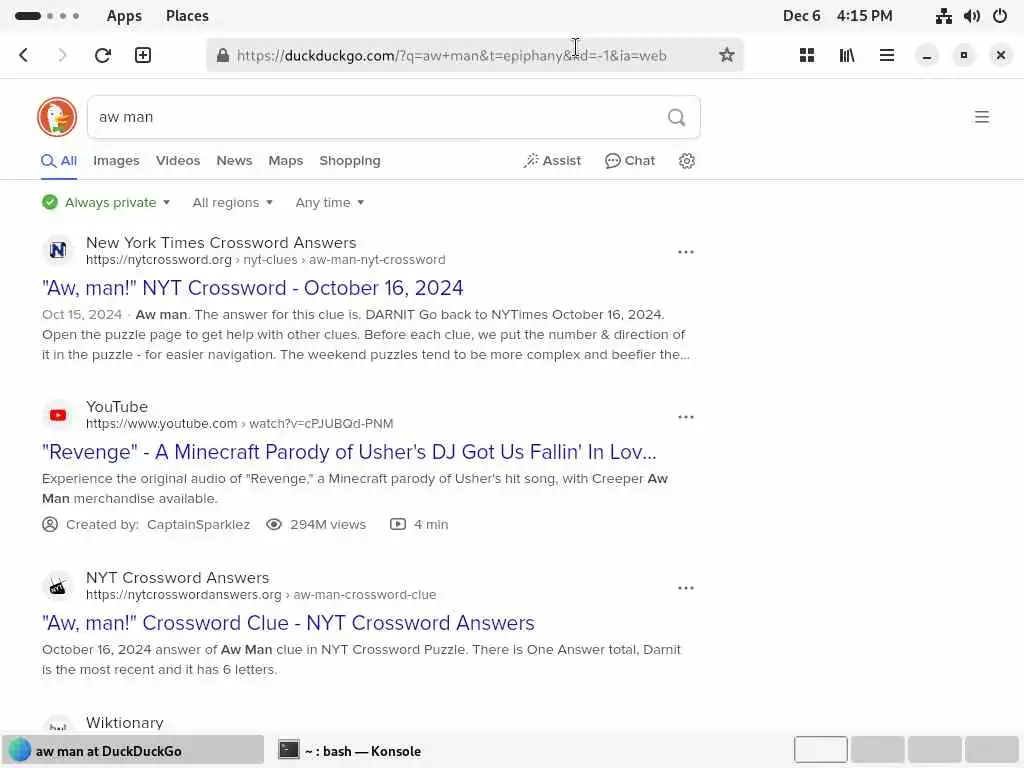Open the "Revenge" Minecraft Parody link
The width and height of the screenshot is (1024, 768).
point(349,452)
